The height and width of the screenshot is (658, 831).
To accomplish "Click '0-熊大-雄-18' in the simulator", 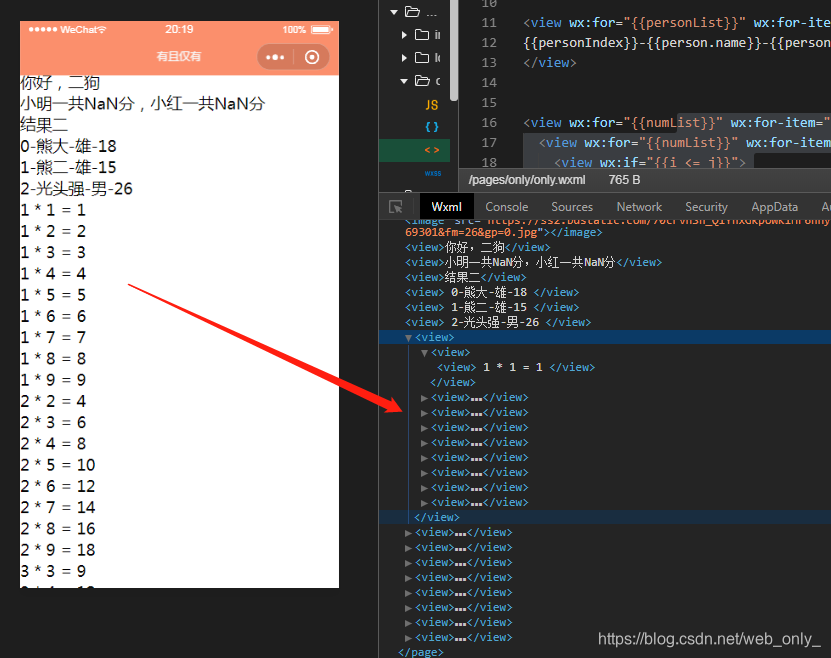I will pyautogui.click(x=68, y=146).
